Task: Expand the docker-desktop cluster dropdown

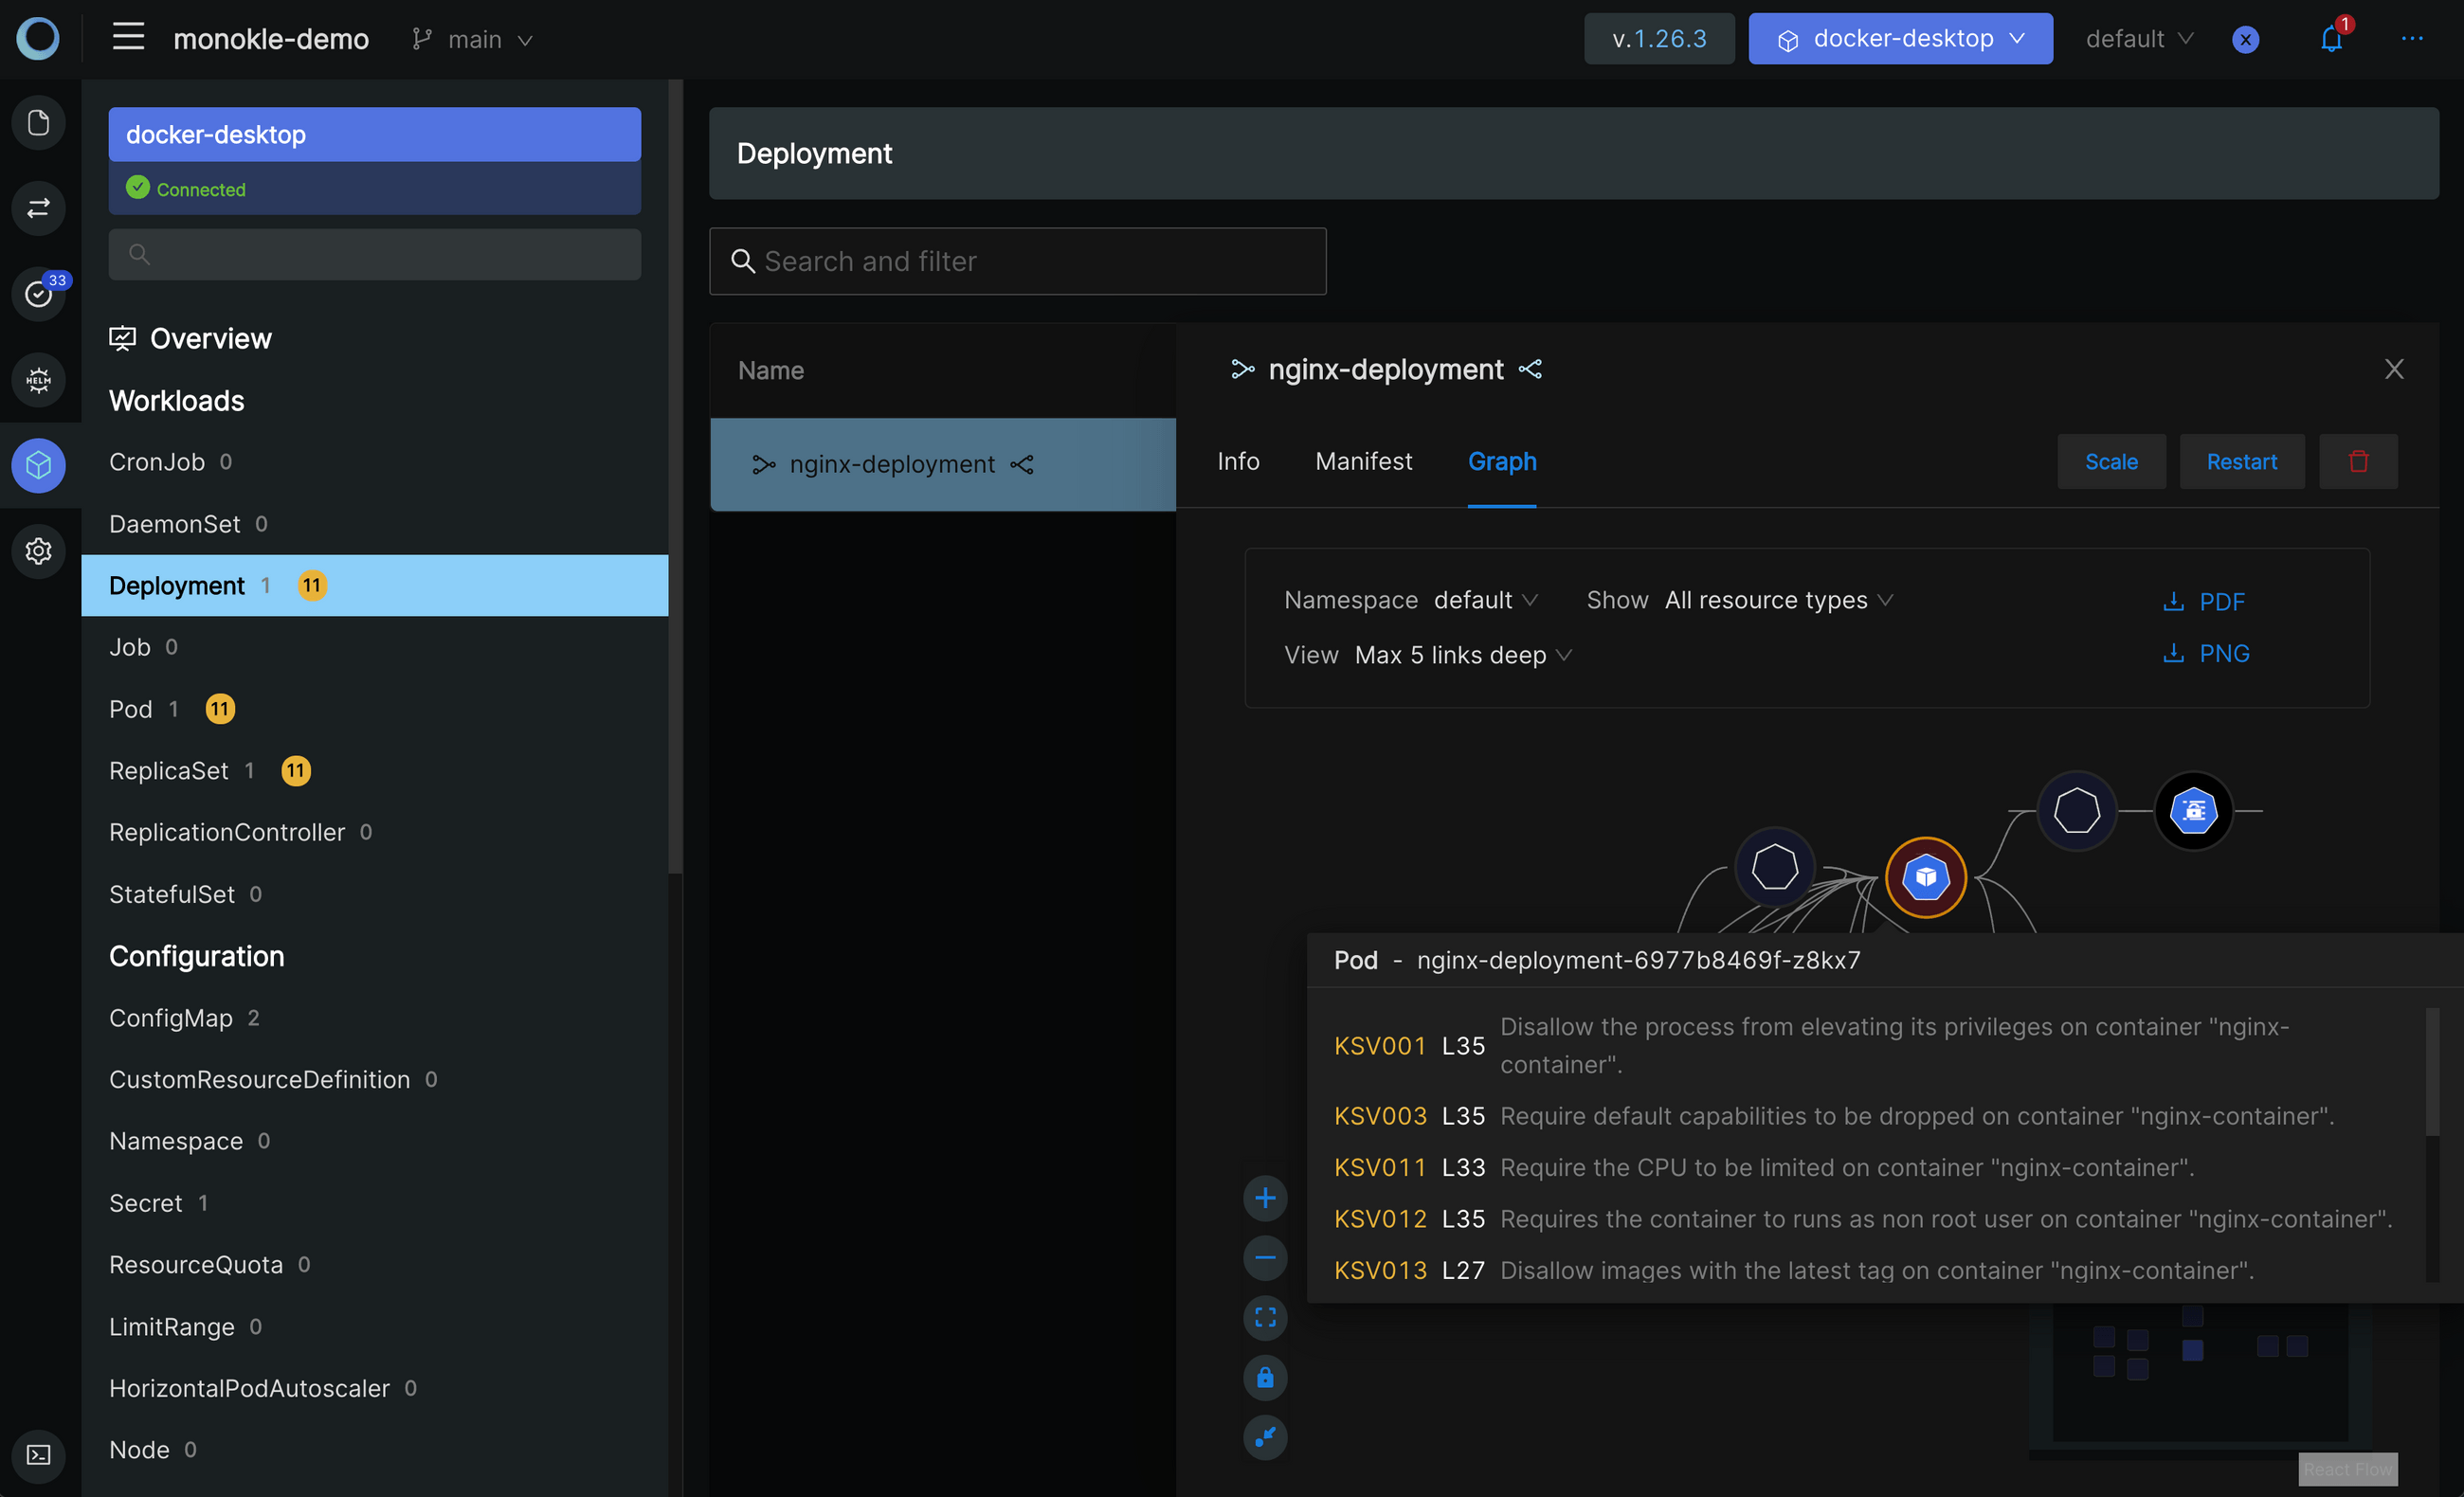Action: click(x=1900, y=39)
